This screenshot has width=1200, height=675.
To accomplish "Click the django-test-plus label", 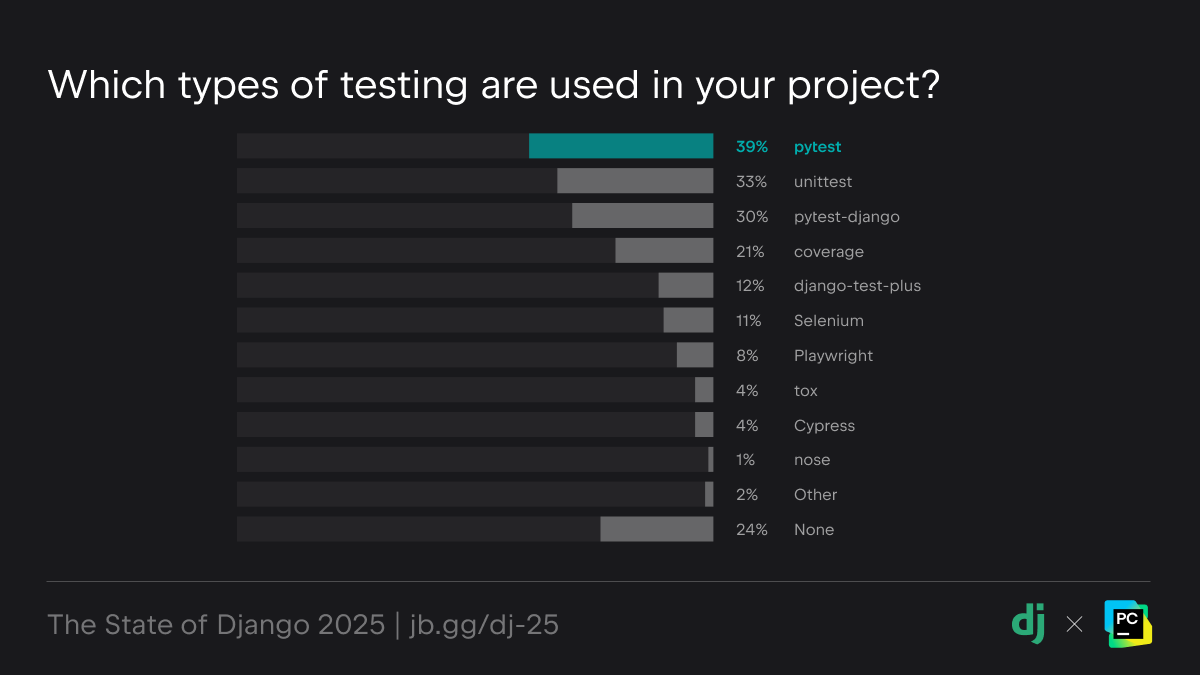I will click(857, 286).
